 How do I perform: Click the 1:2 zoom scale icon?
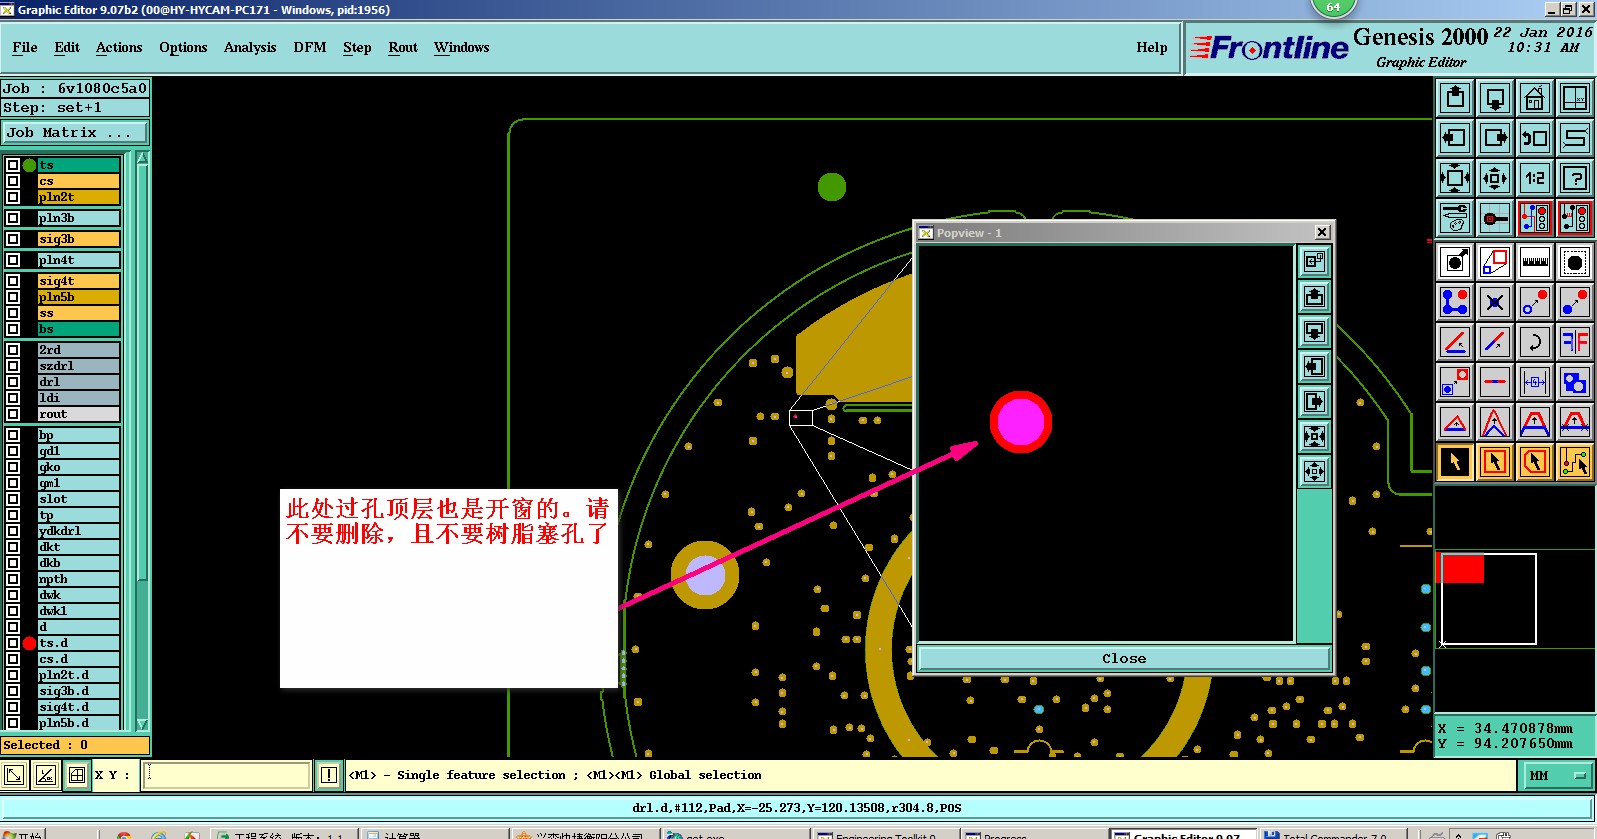tap(1535, 178)
